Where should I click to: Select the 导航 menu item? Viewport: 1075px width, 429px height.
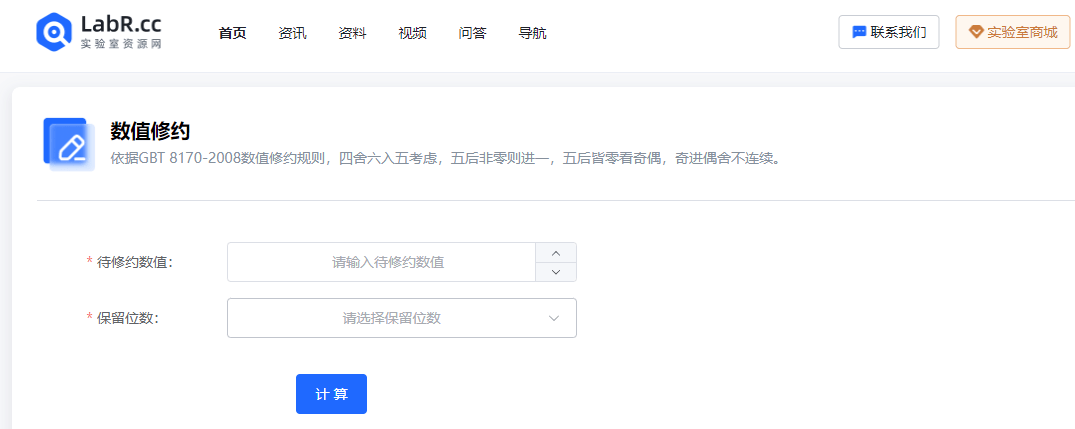click(x=533, y=33)
